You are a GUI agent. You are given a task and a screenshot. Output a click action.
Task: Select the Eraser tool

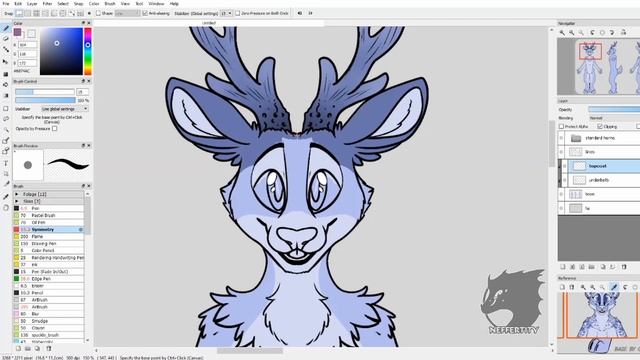pos(6,39)
